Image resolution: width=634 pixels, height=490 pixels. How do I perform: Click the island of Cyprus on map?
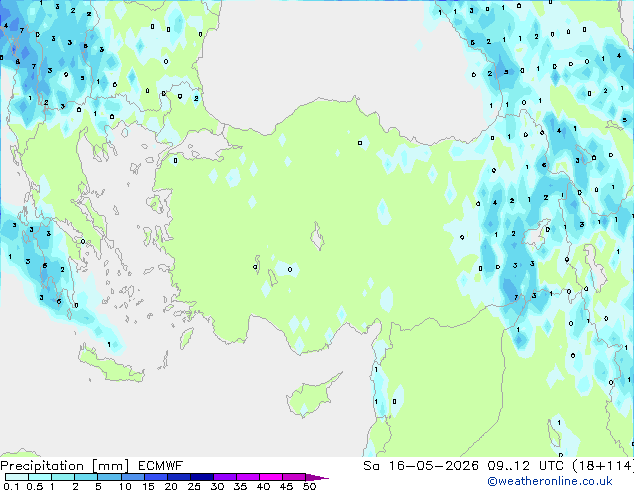pyautogui.click(x=311, y=396)
